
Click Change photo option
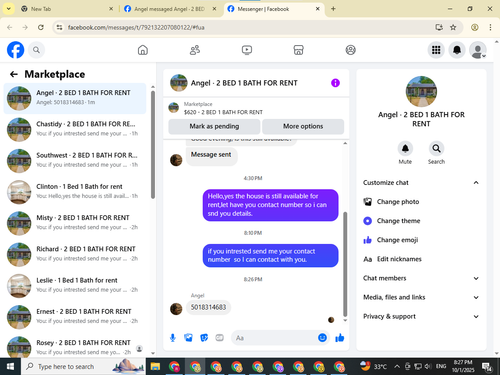coord(421,202)
